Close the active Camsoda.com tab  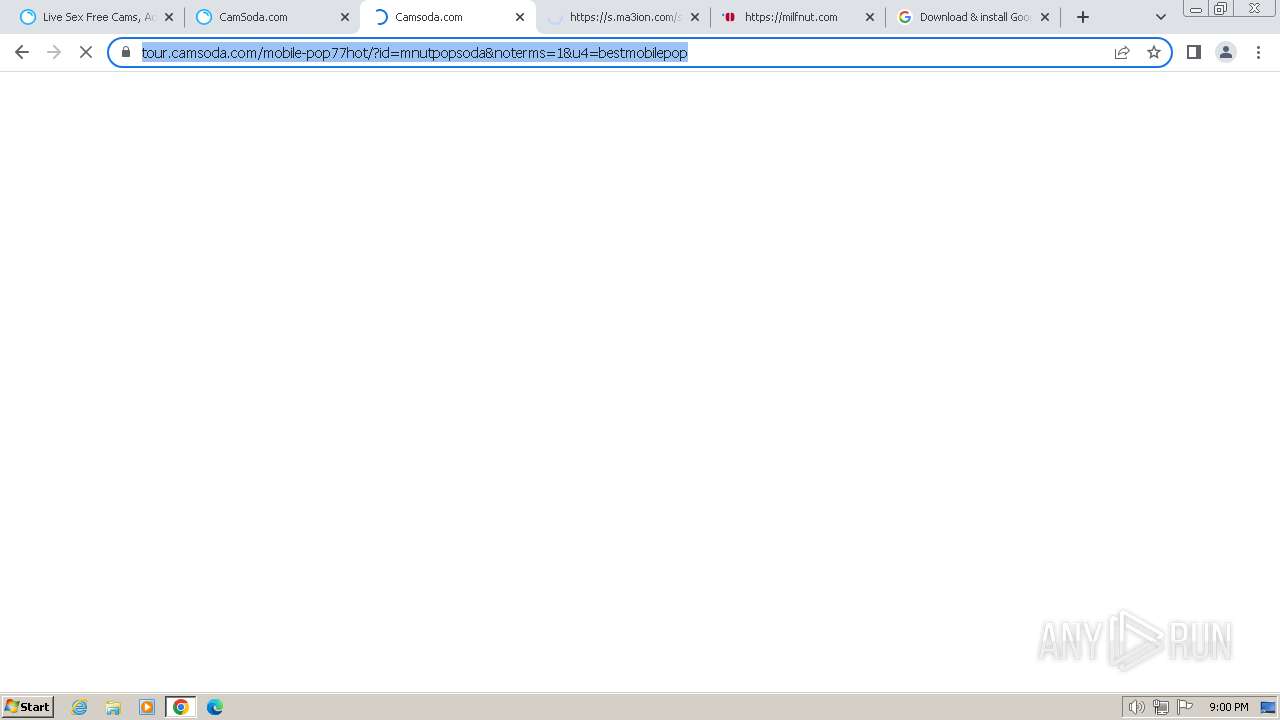520,17
